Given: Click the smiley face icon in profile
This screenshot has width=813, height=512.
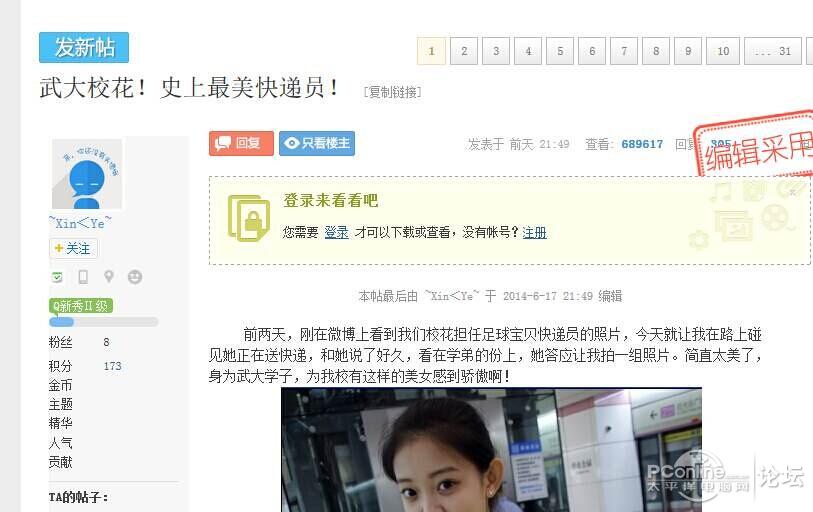Looking at the screenshot, I should 135,277.
